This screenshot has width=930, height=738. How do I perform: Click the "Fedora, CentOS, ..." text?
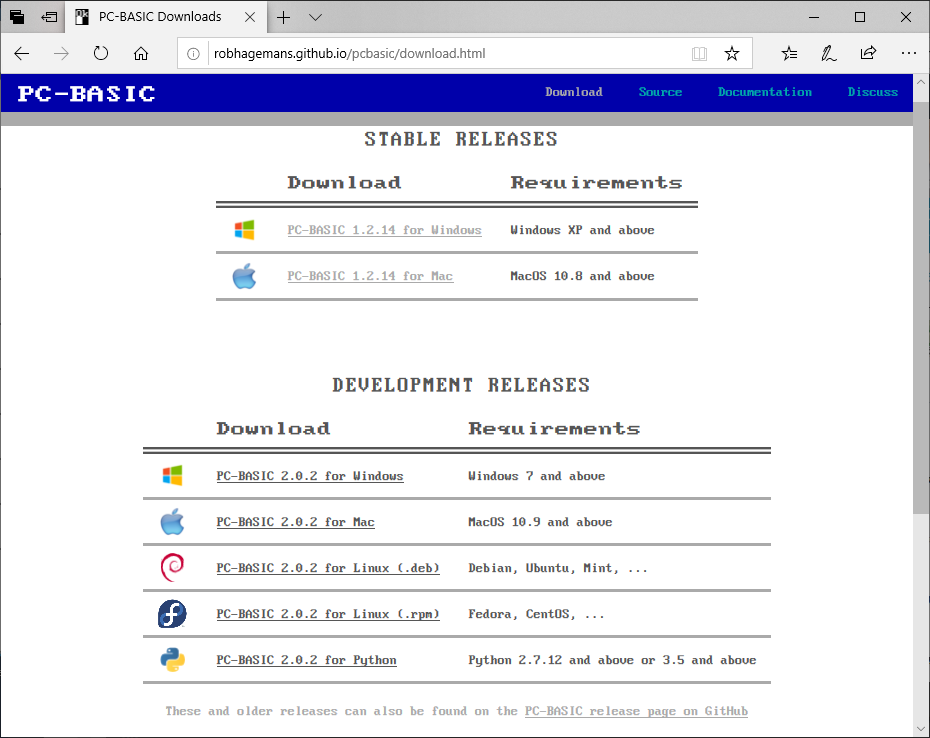point(536,615)
